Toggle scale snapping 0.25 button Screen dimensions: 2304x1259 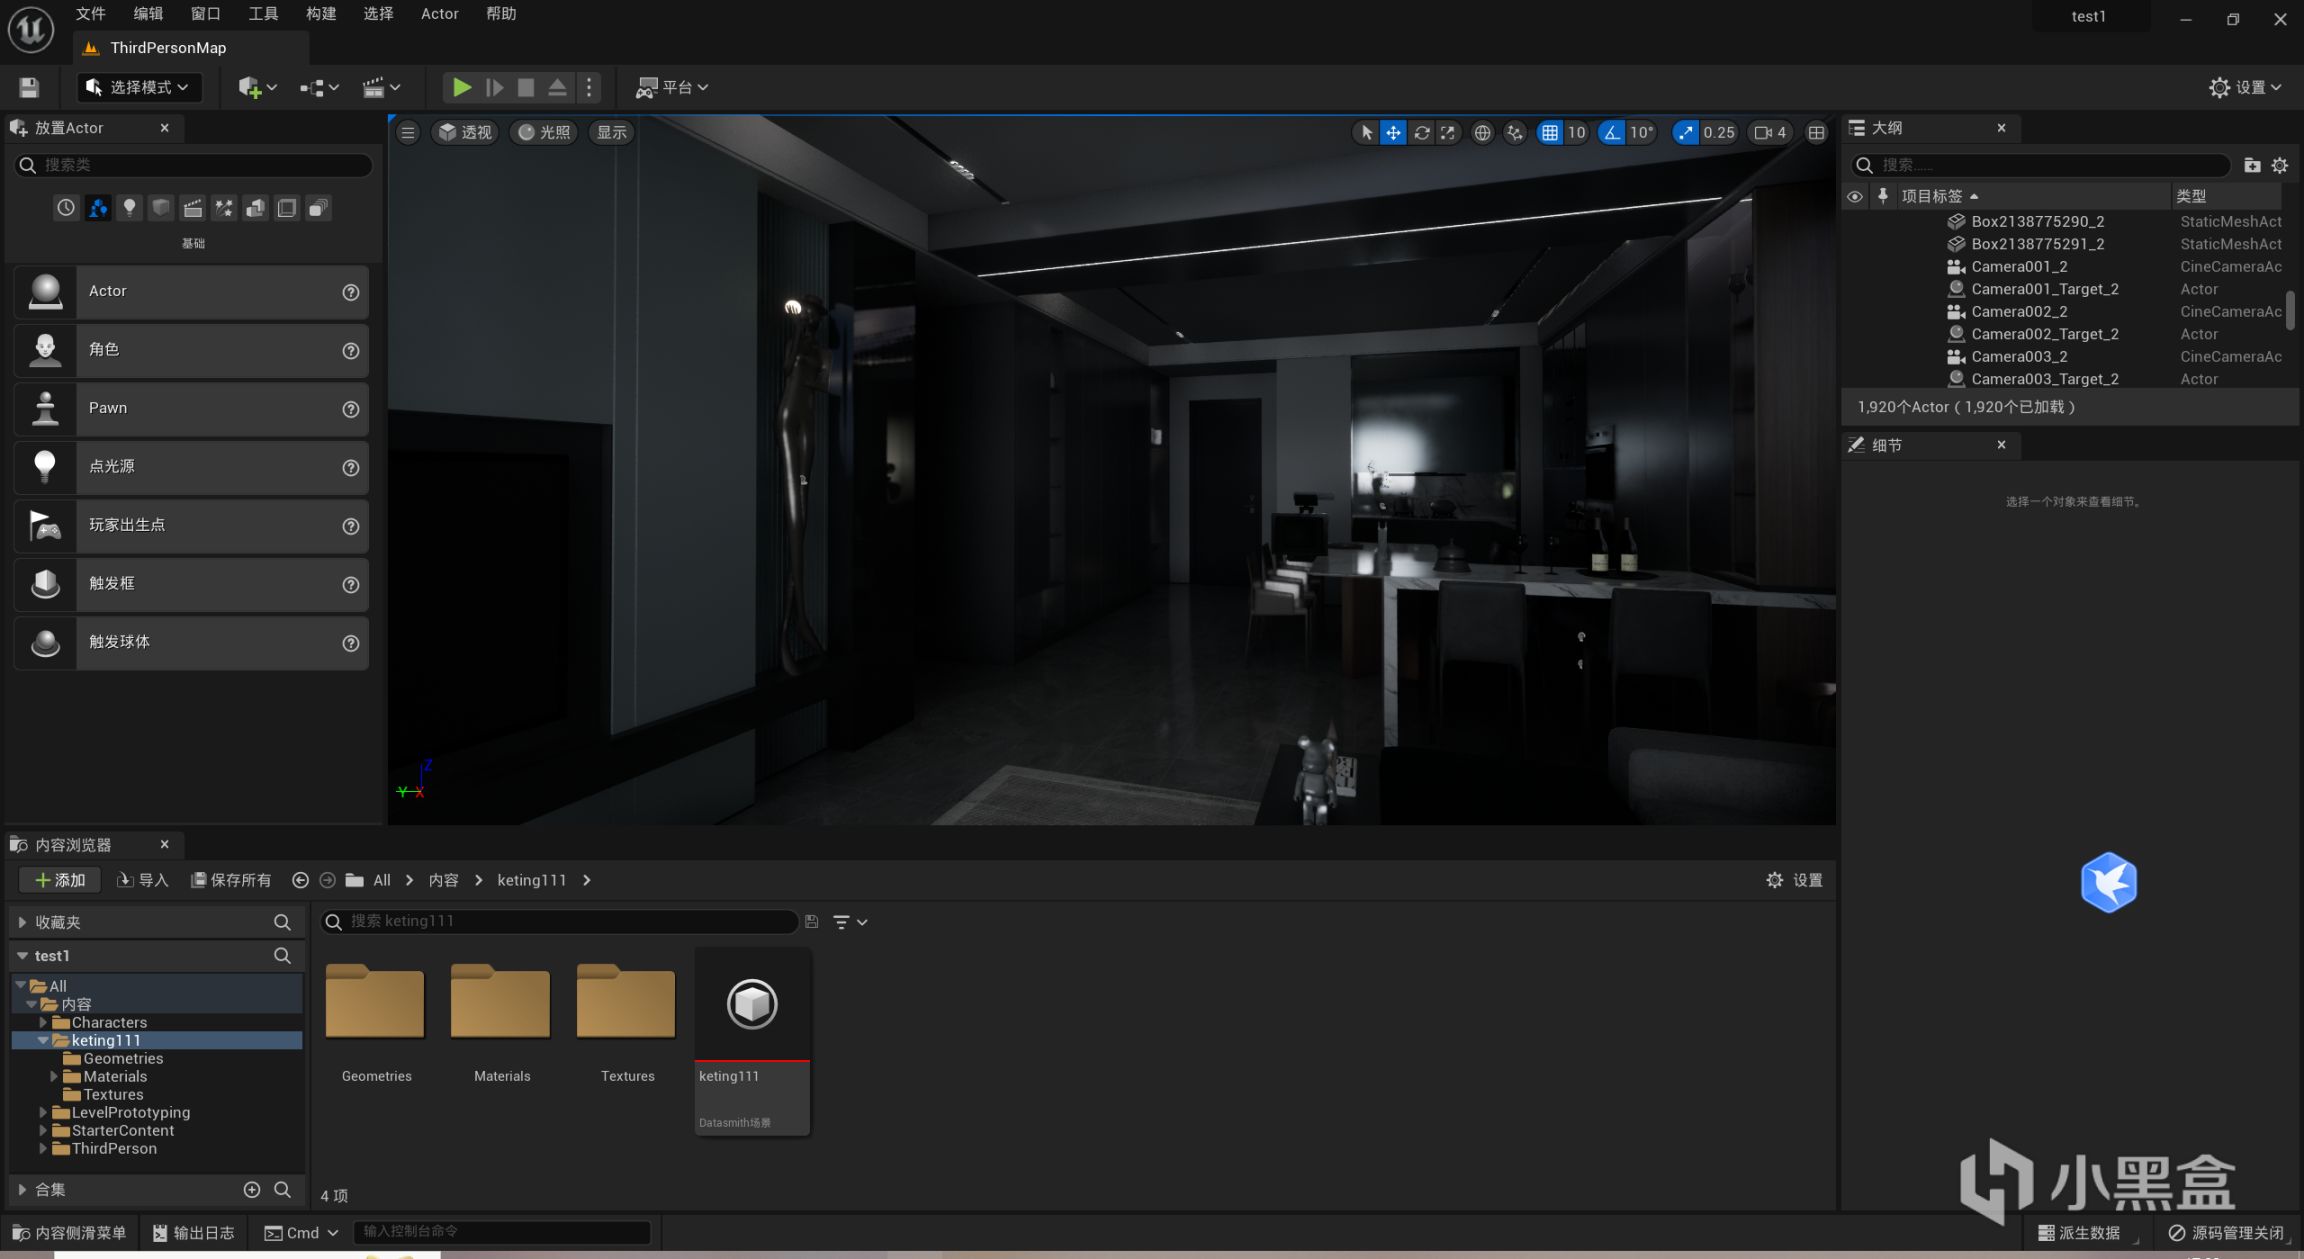[1686, 133]
